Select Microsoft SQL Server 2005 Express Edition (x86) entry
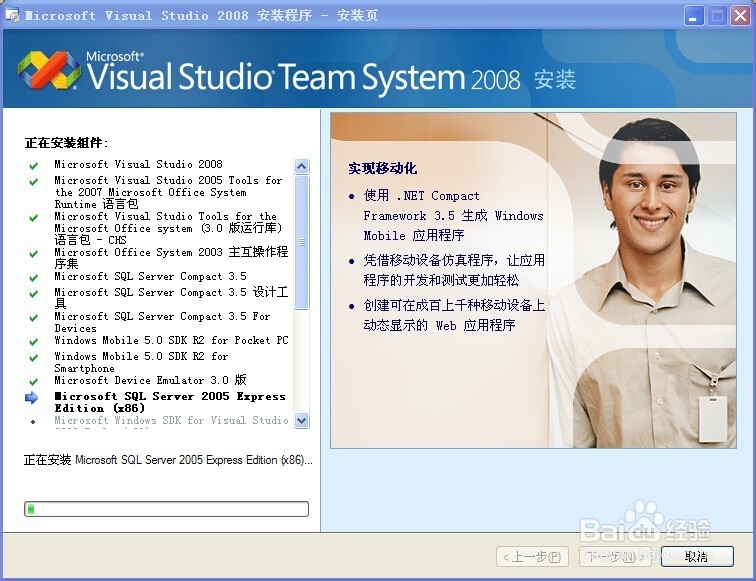This screenshot has width=756, height=581. pyautogui.click(x=170, y=402)
